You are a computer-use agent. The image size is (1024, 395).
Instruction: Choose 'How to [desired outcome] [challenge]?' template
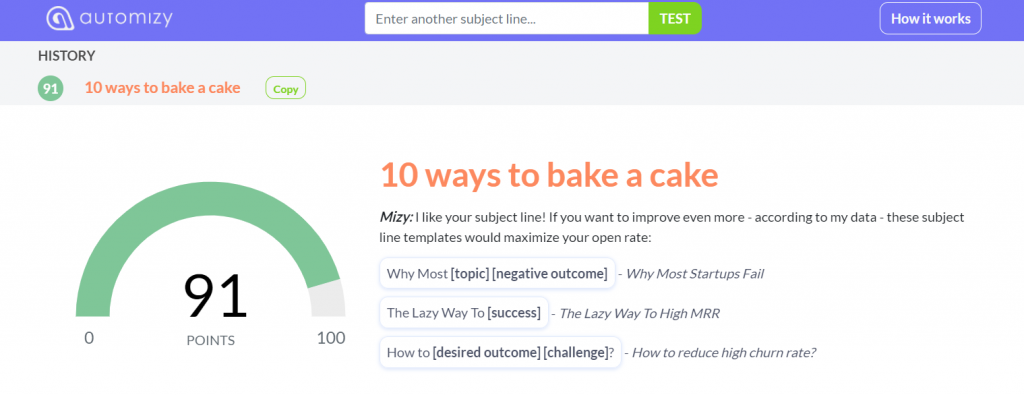(500, 353)
